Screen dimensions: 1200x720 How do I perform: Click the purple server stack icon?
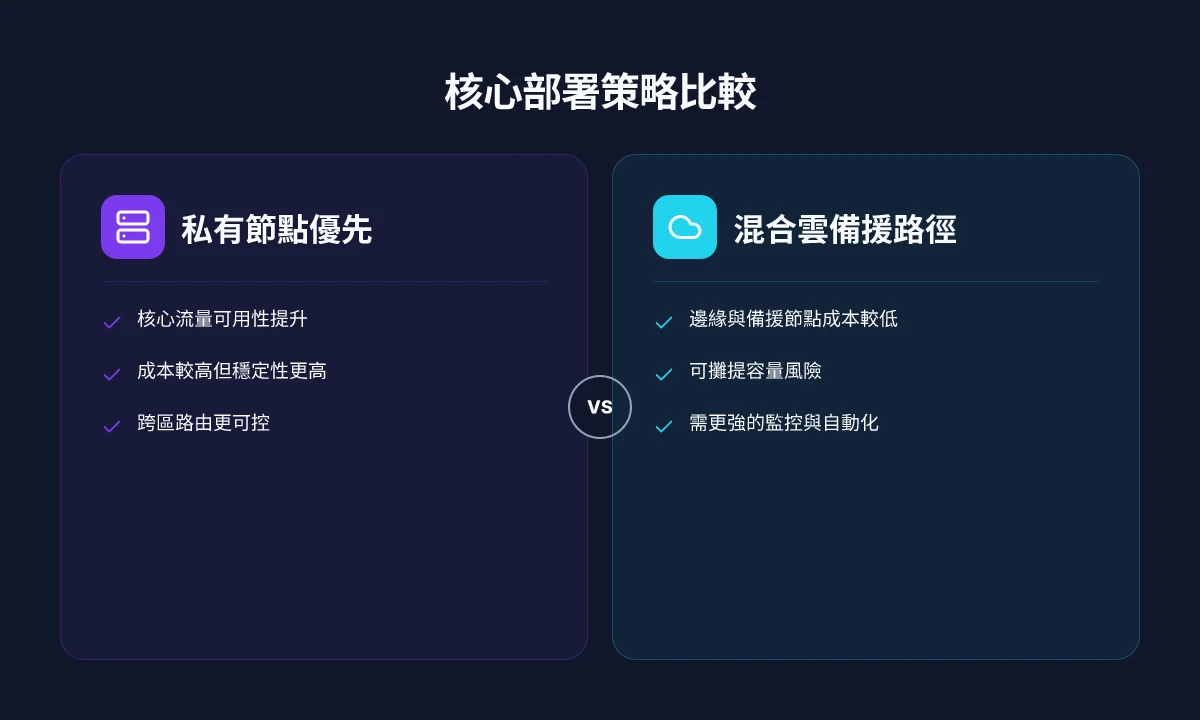pos(133,227)
